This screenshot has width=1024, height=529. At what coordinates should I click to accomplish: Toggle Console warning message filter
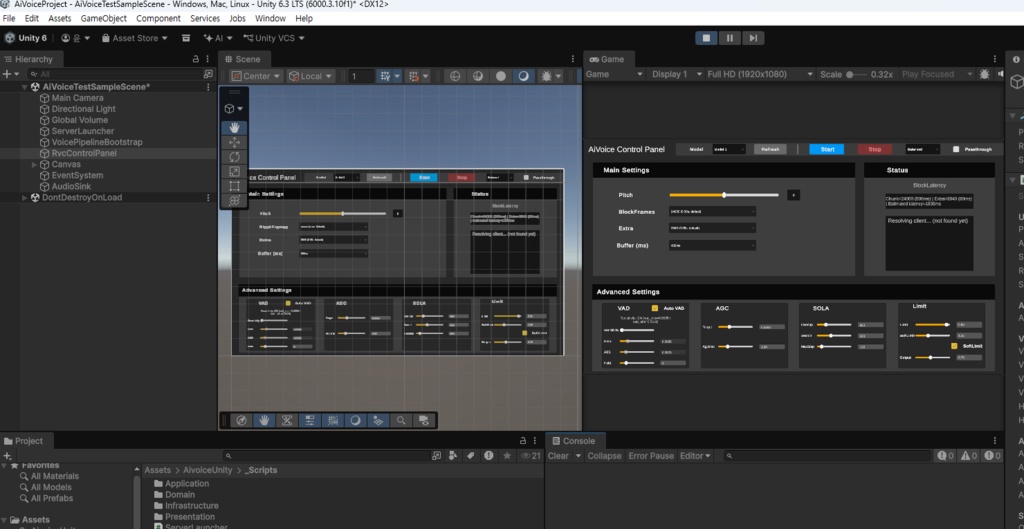coord(968,456)
